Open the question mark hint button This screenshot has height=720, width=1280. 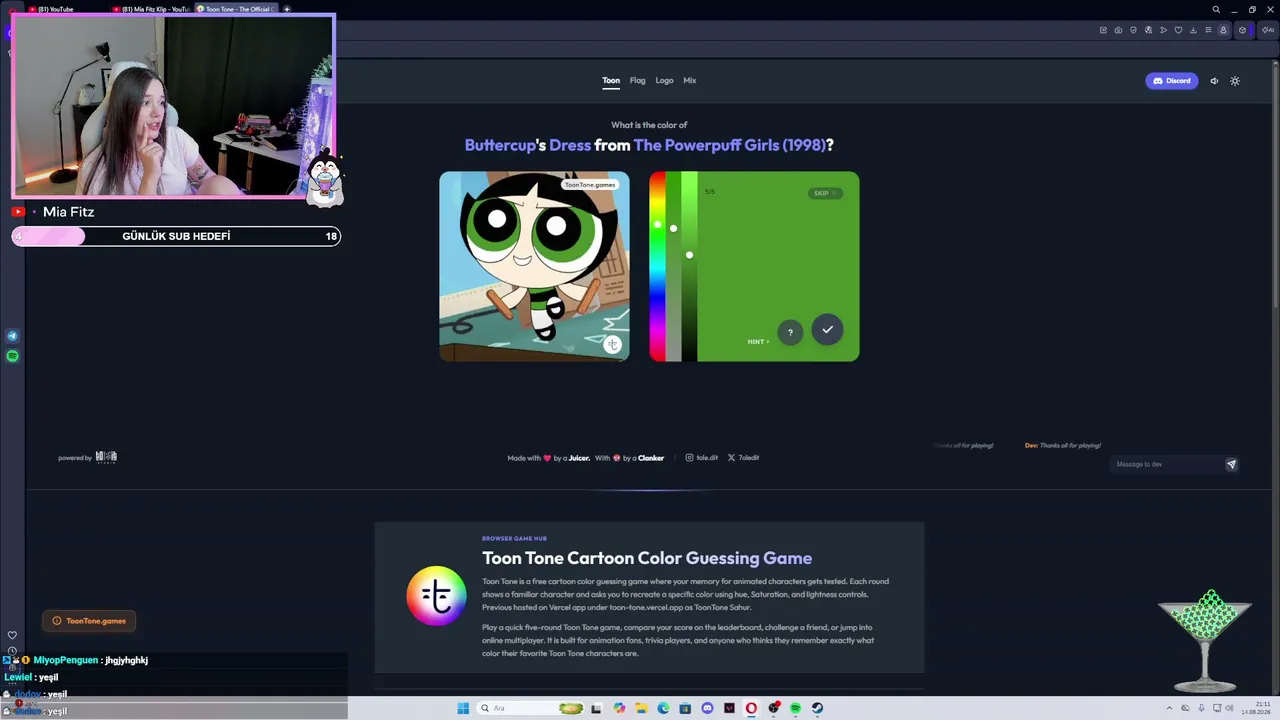click(x=790, y=332)
